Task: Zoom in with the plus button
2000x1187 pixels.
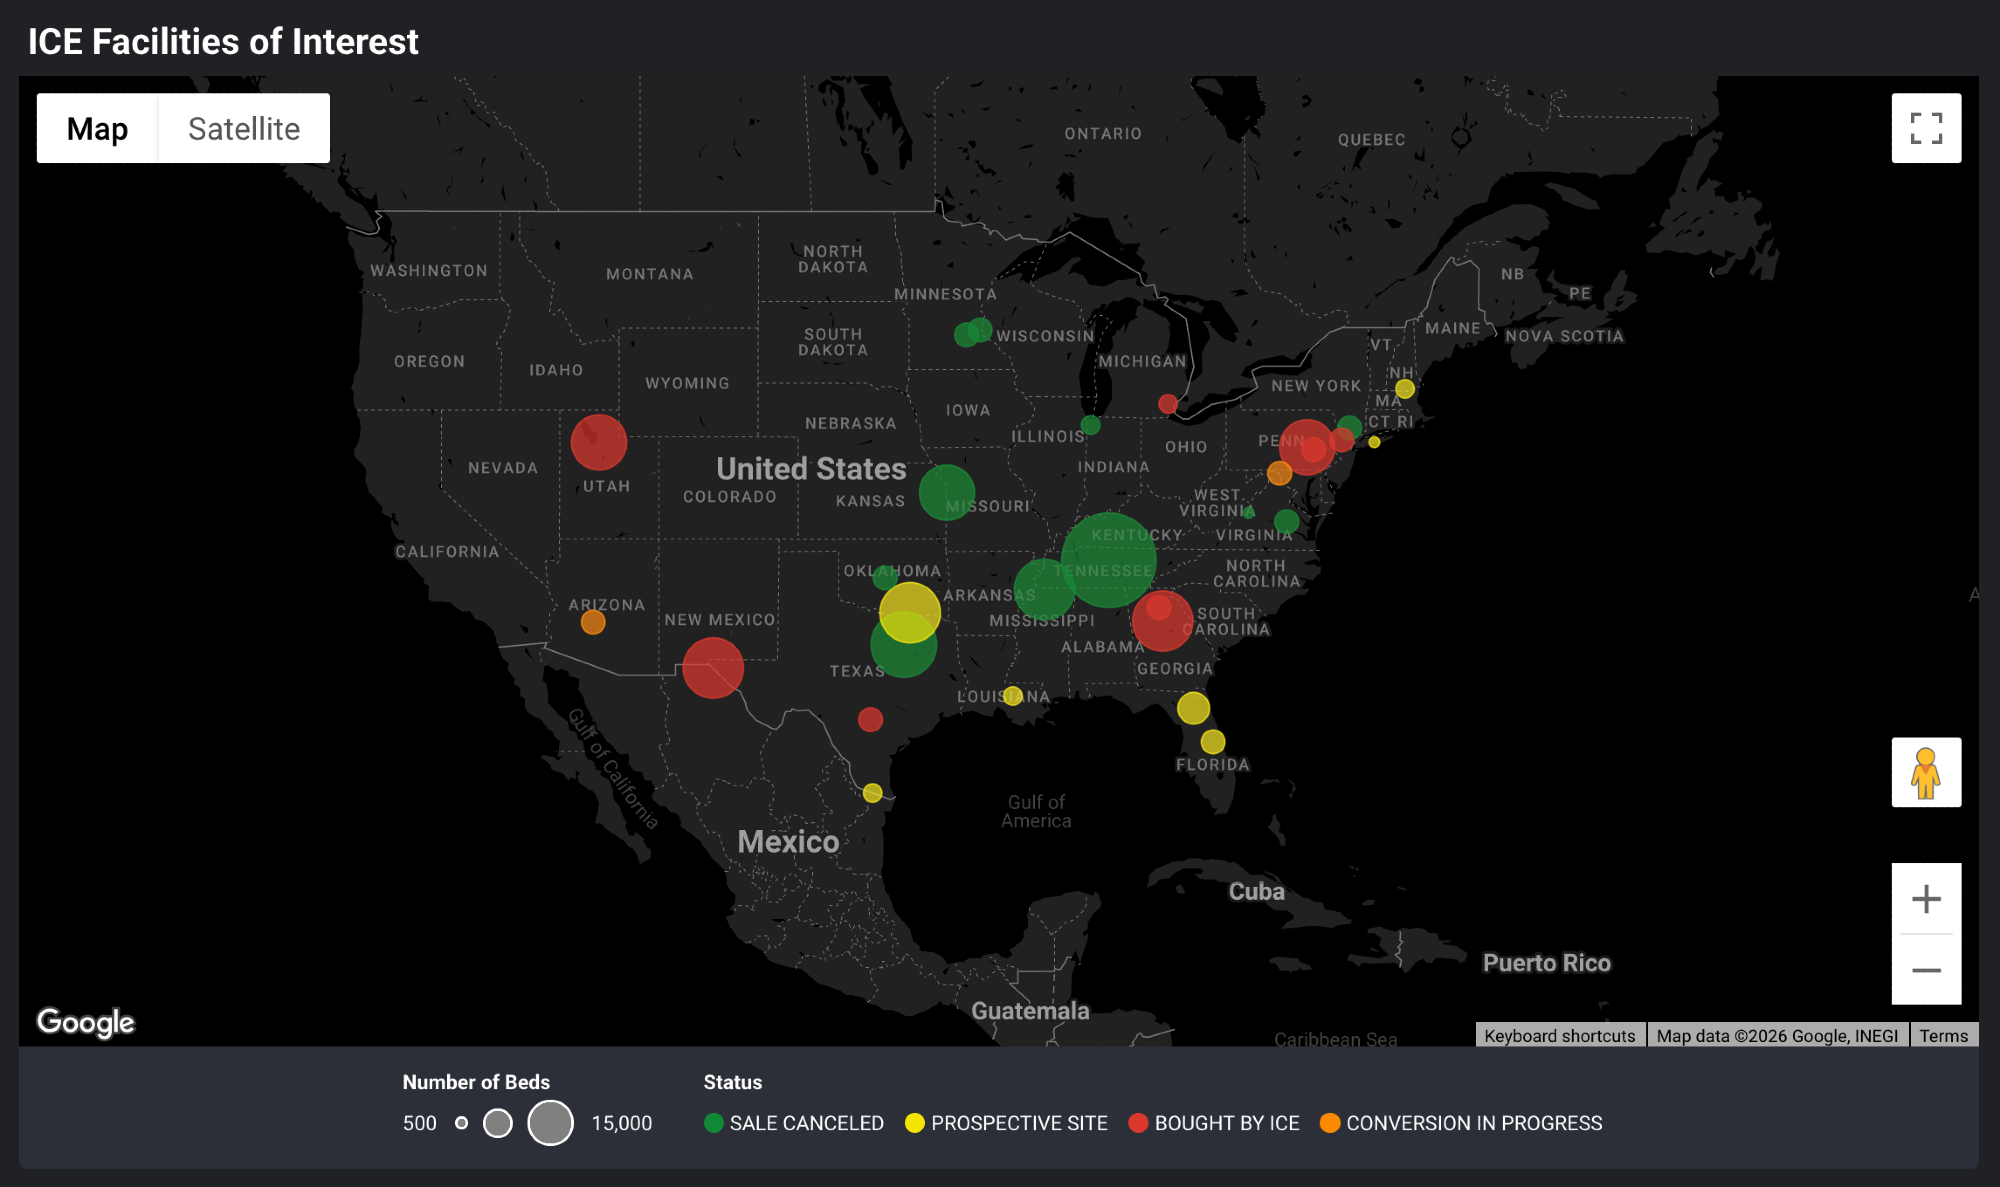Action: (x=1925, y=899)
